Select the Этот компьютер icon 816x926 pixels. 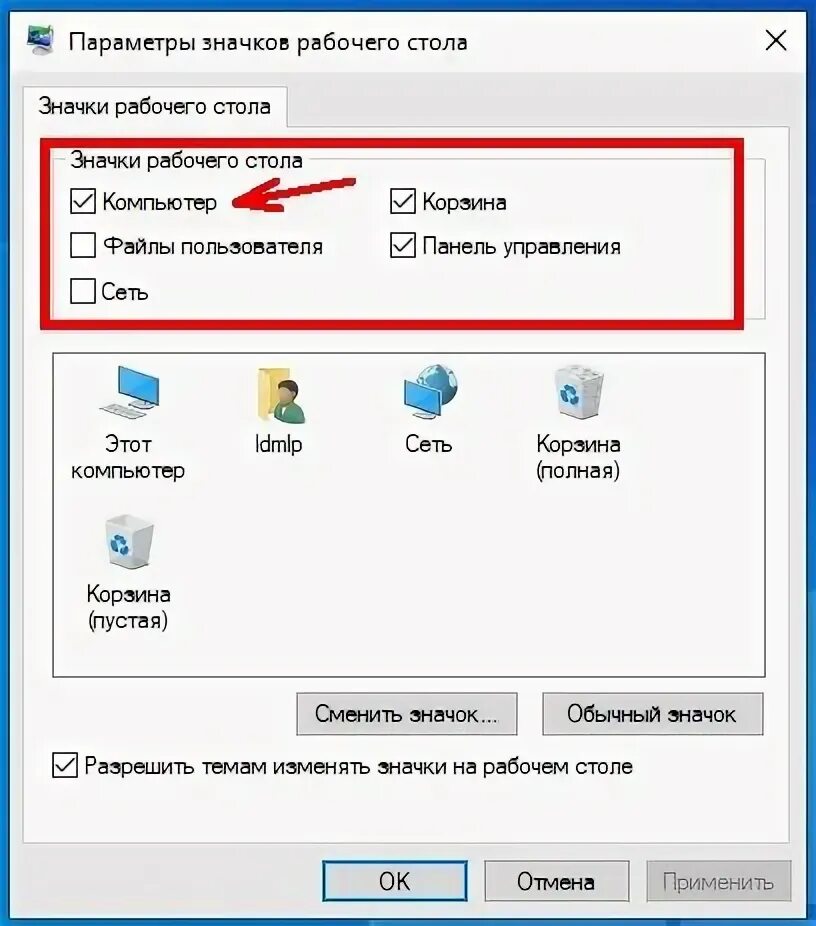(x=129, y=392)
